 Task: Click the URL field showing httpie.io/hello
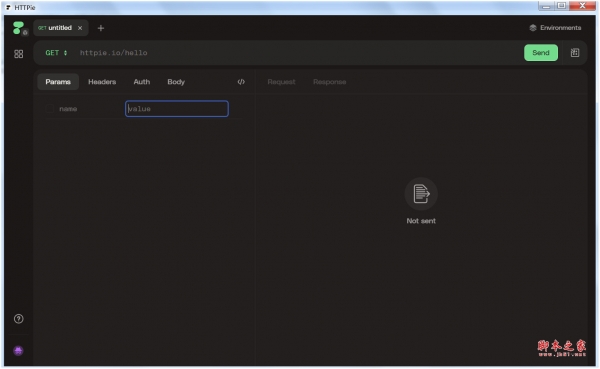coord(298,53)
